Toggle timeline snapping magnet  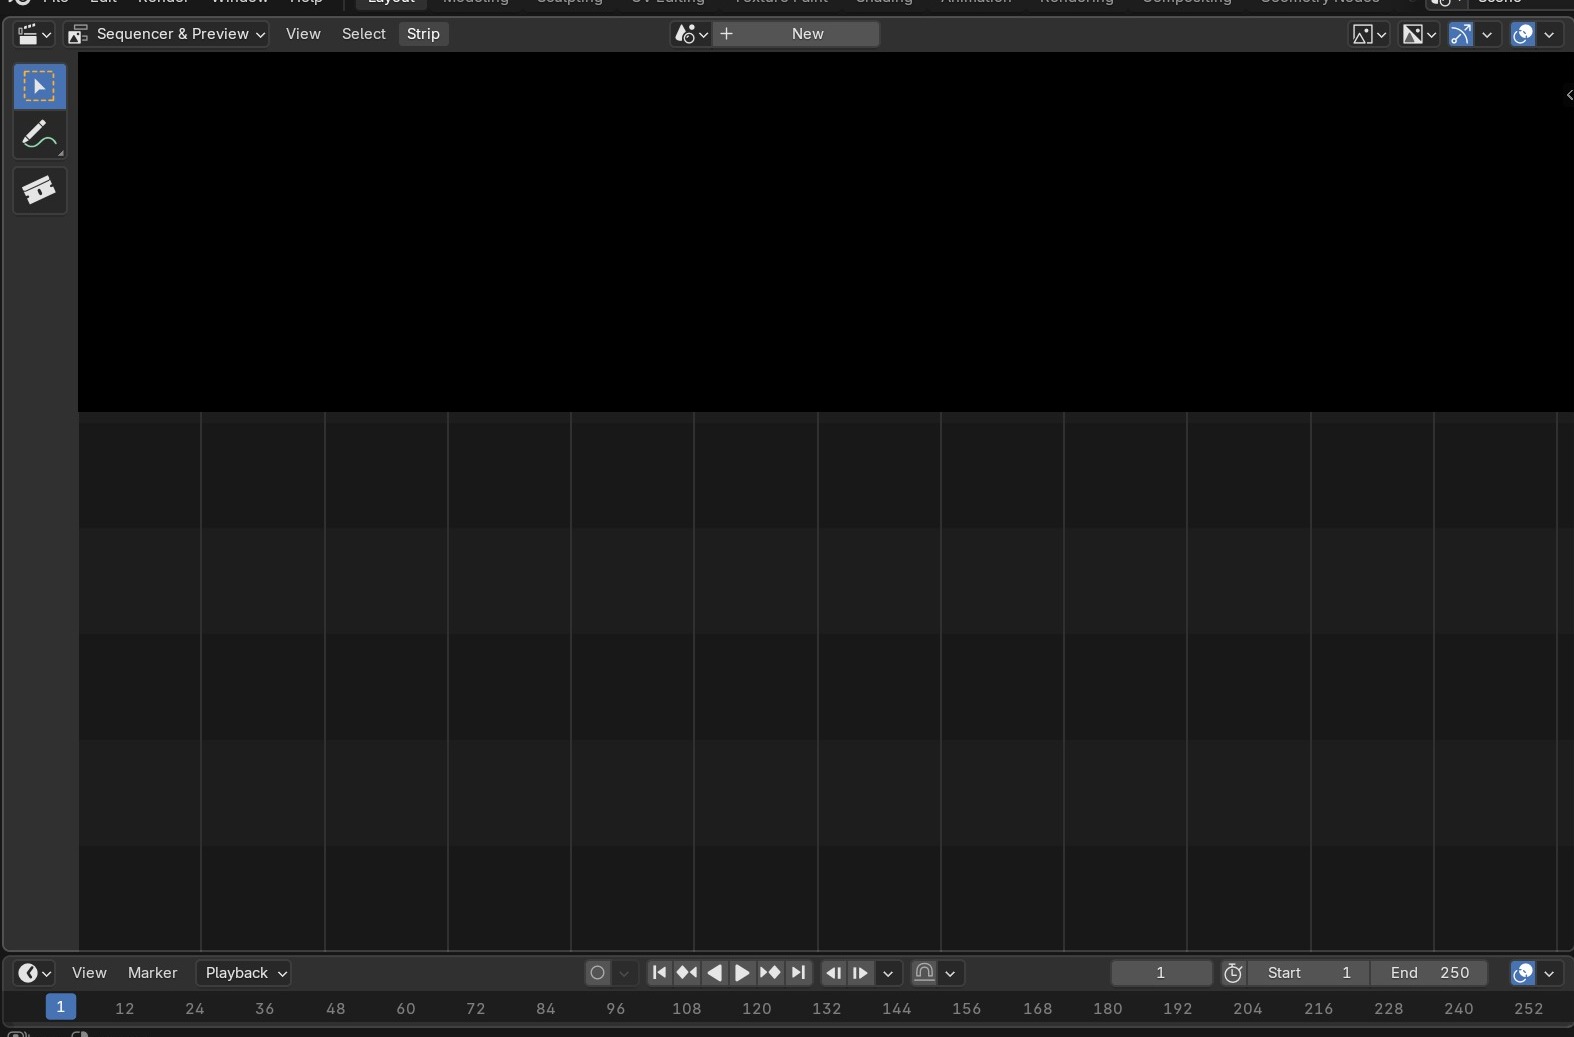click(924, 973)
